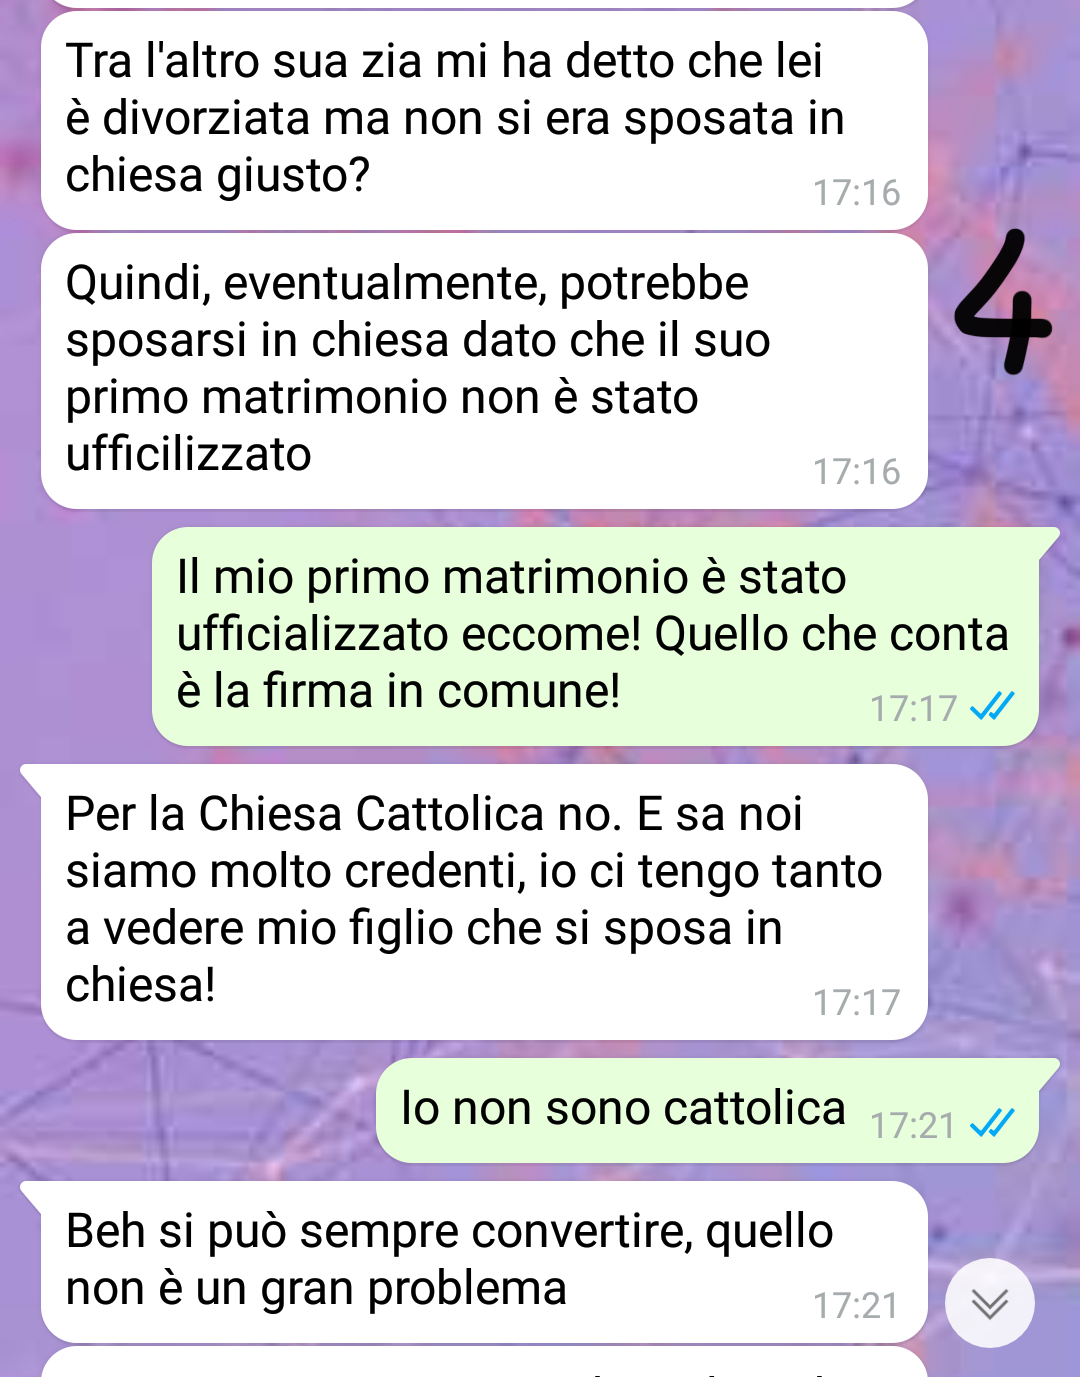Select the green 'Io non sono cattolica' bubble
Image resolution: width=1080 pixels, height=1377 pixels.
[707, 1110]
